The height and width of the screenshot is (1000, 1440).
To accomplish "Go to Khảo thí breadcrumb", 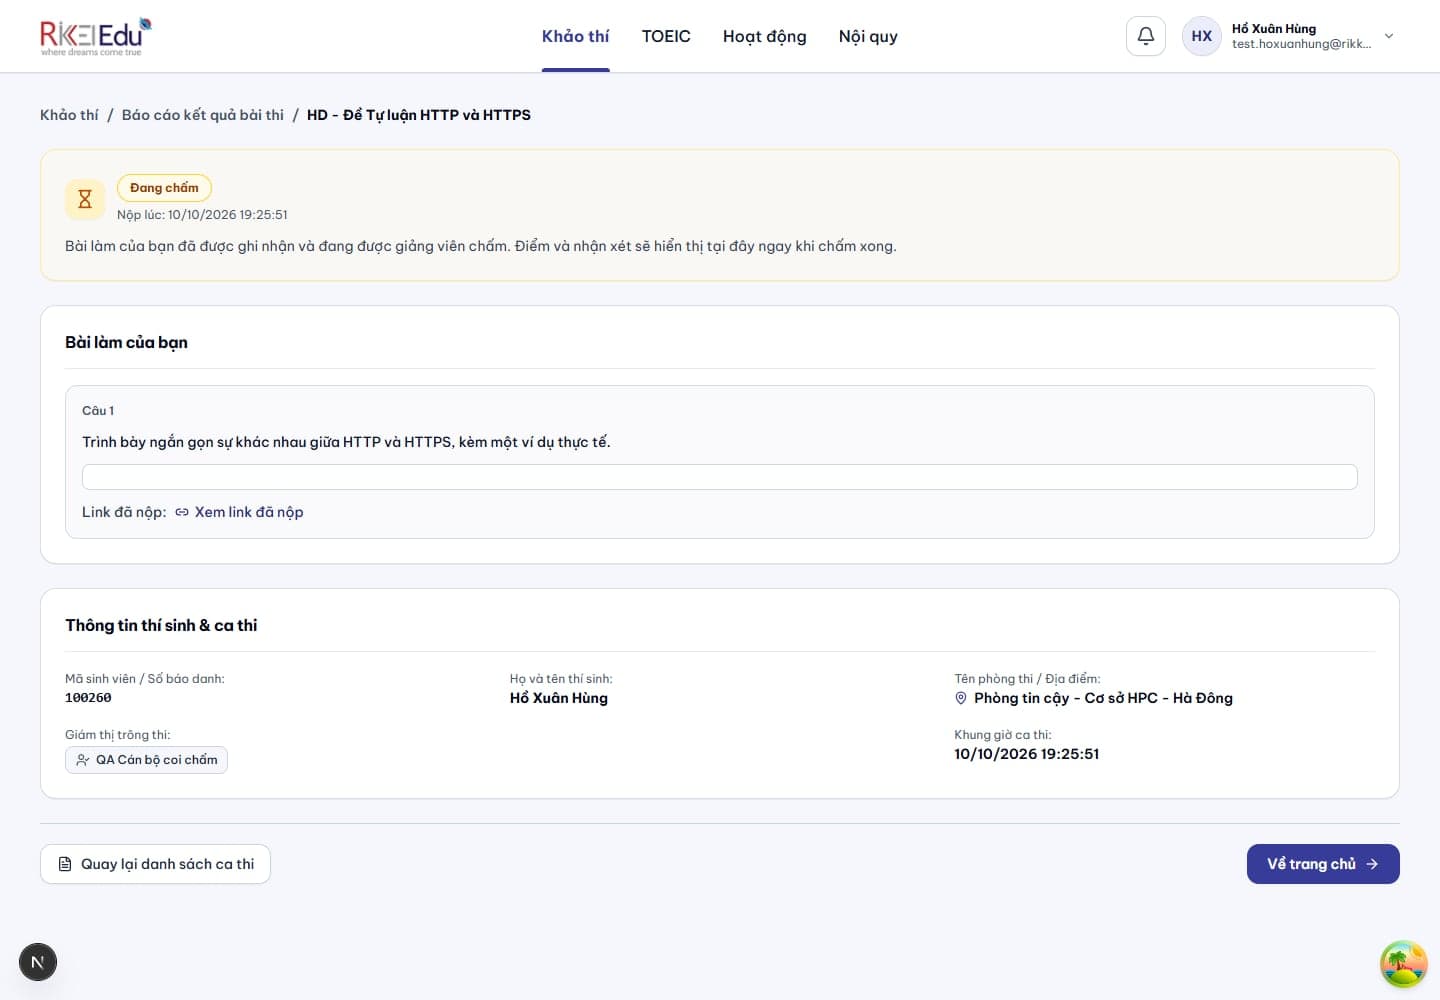I will click(69, 115).
